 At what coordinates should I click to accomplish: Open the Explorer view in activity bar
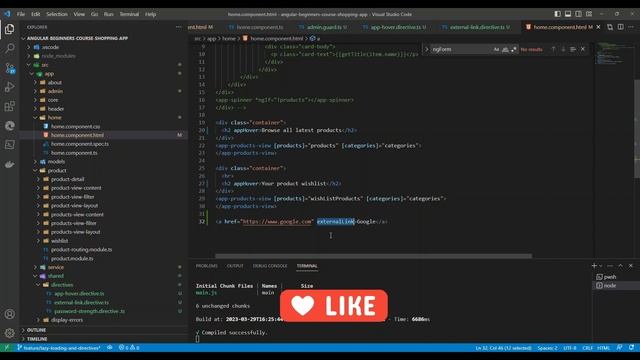click(x=9, y=29)
